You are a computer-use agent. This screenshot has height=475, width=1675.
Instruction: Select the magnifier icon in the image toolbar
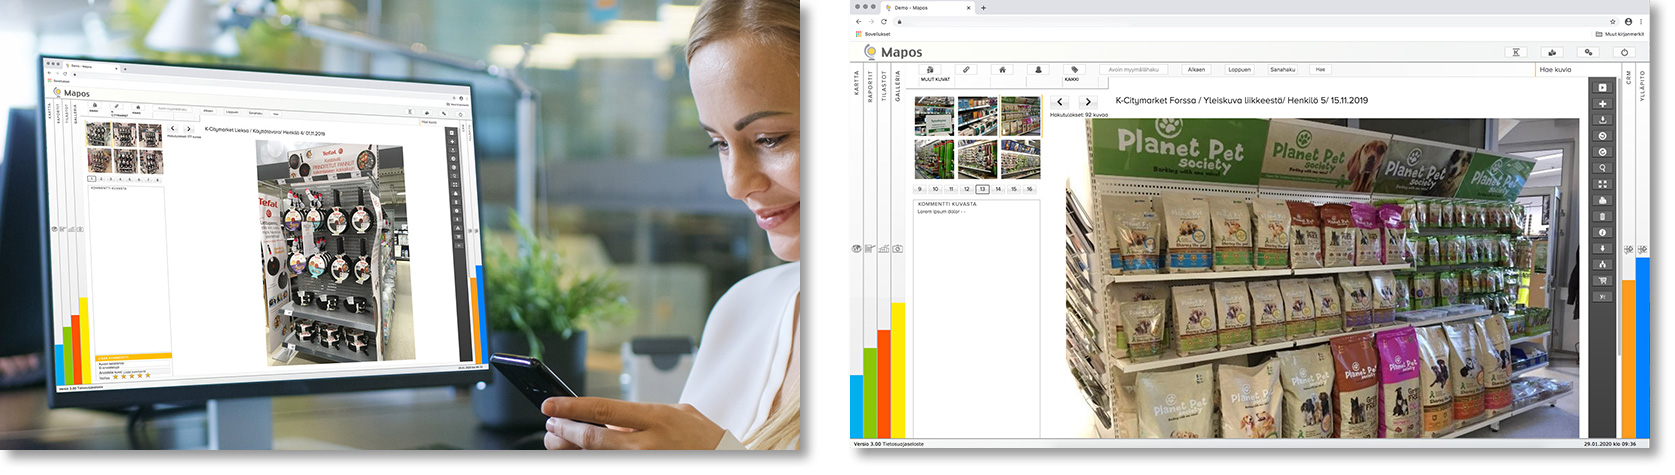click(1603, 168)
